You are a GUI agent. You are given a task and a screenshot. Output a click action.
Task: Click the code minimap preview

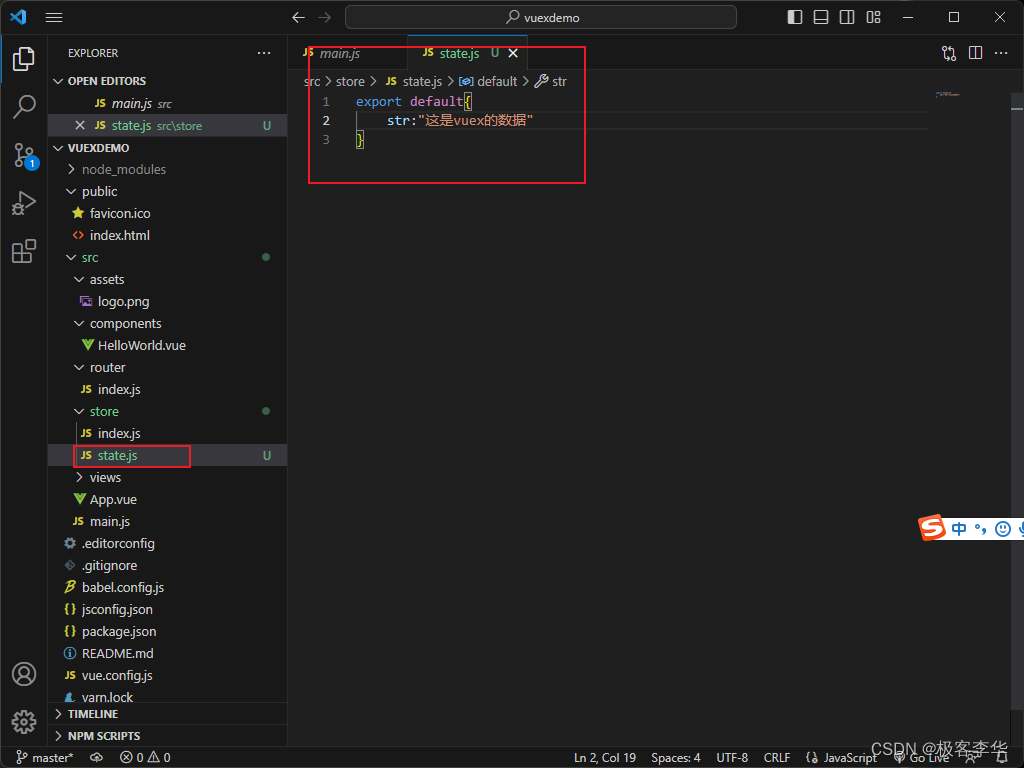pos(947,95)
